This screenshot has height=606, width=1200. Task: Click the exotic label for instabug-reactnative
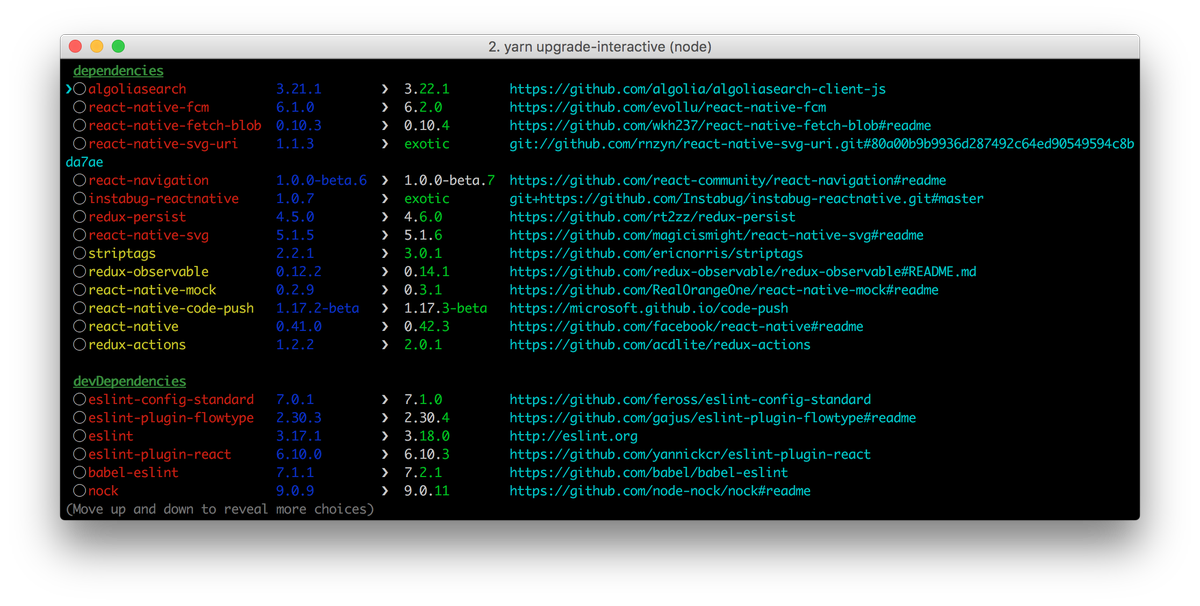(x=427, y=199)
